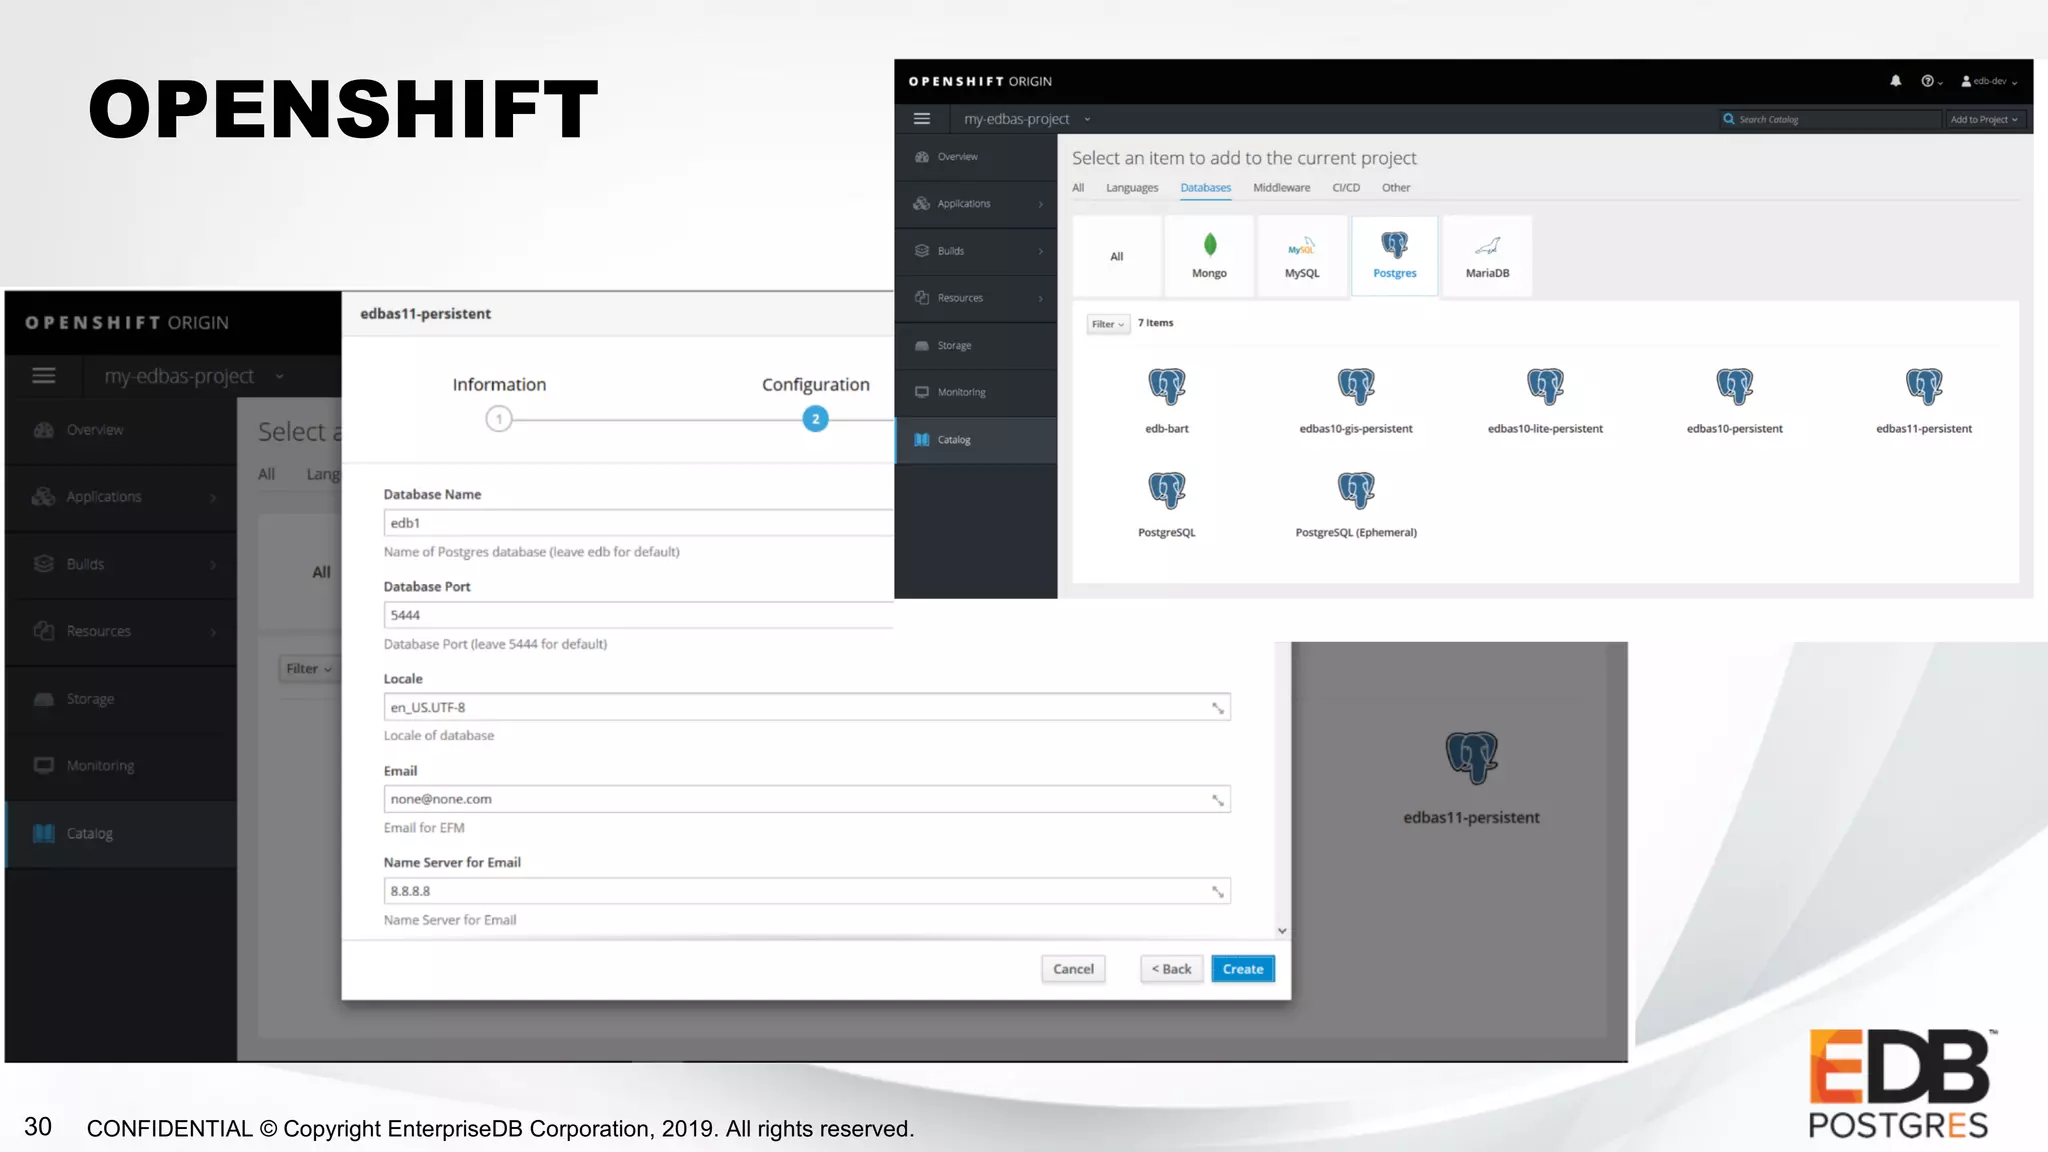Open the PostgreSQL (Ephemeral) catalog item

1355,502
